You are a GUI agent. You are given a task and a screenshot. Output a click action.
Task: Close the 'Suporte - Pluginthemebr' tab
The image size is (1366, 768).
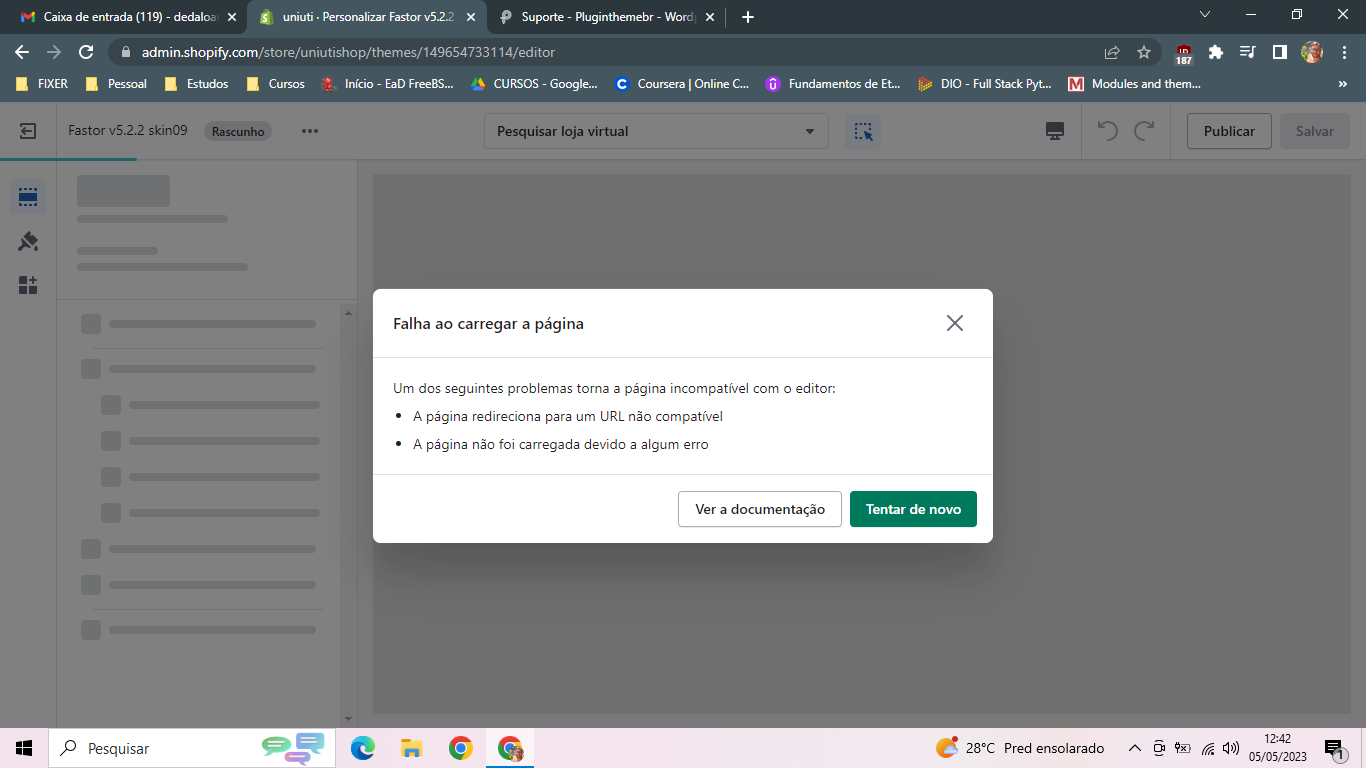(710, 17)
